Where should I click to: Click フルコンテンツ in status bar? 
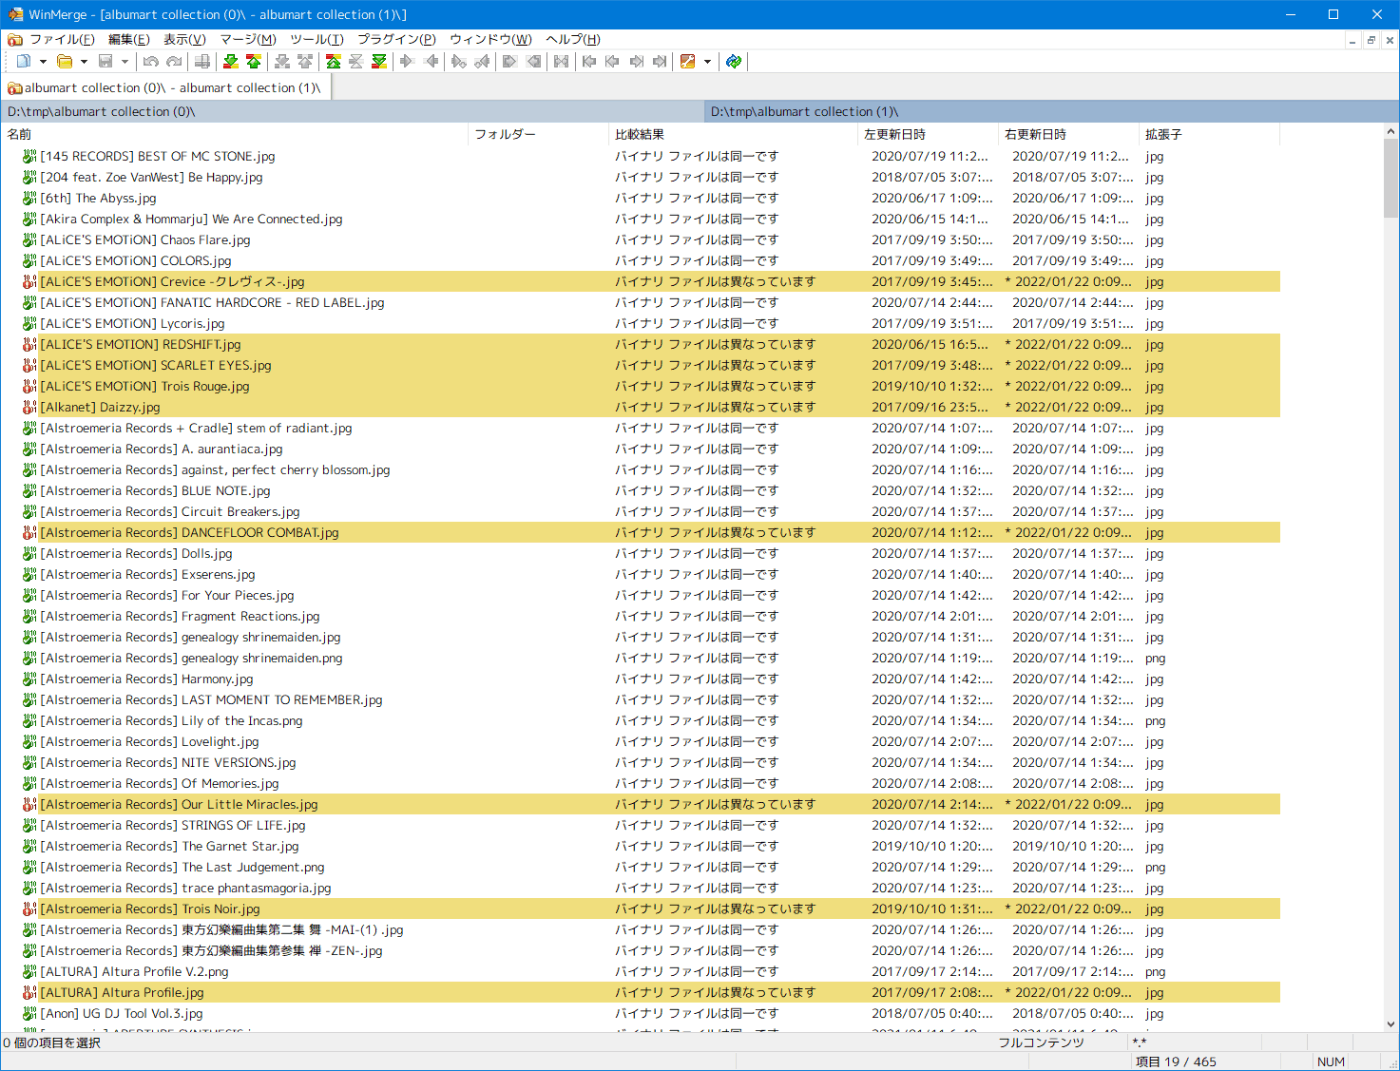pyautogui.click(x=1041, y=1043)
